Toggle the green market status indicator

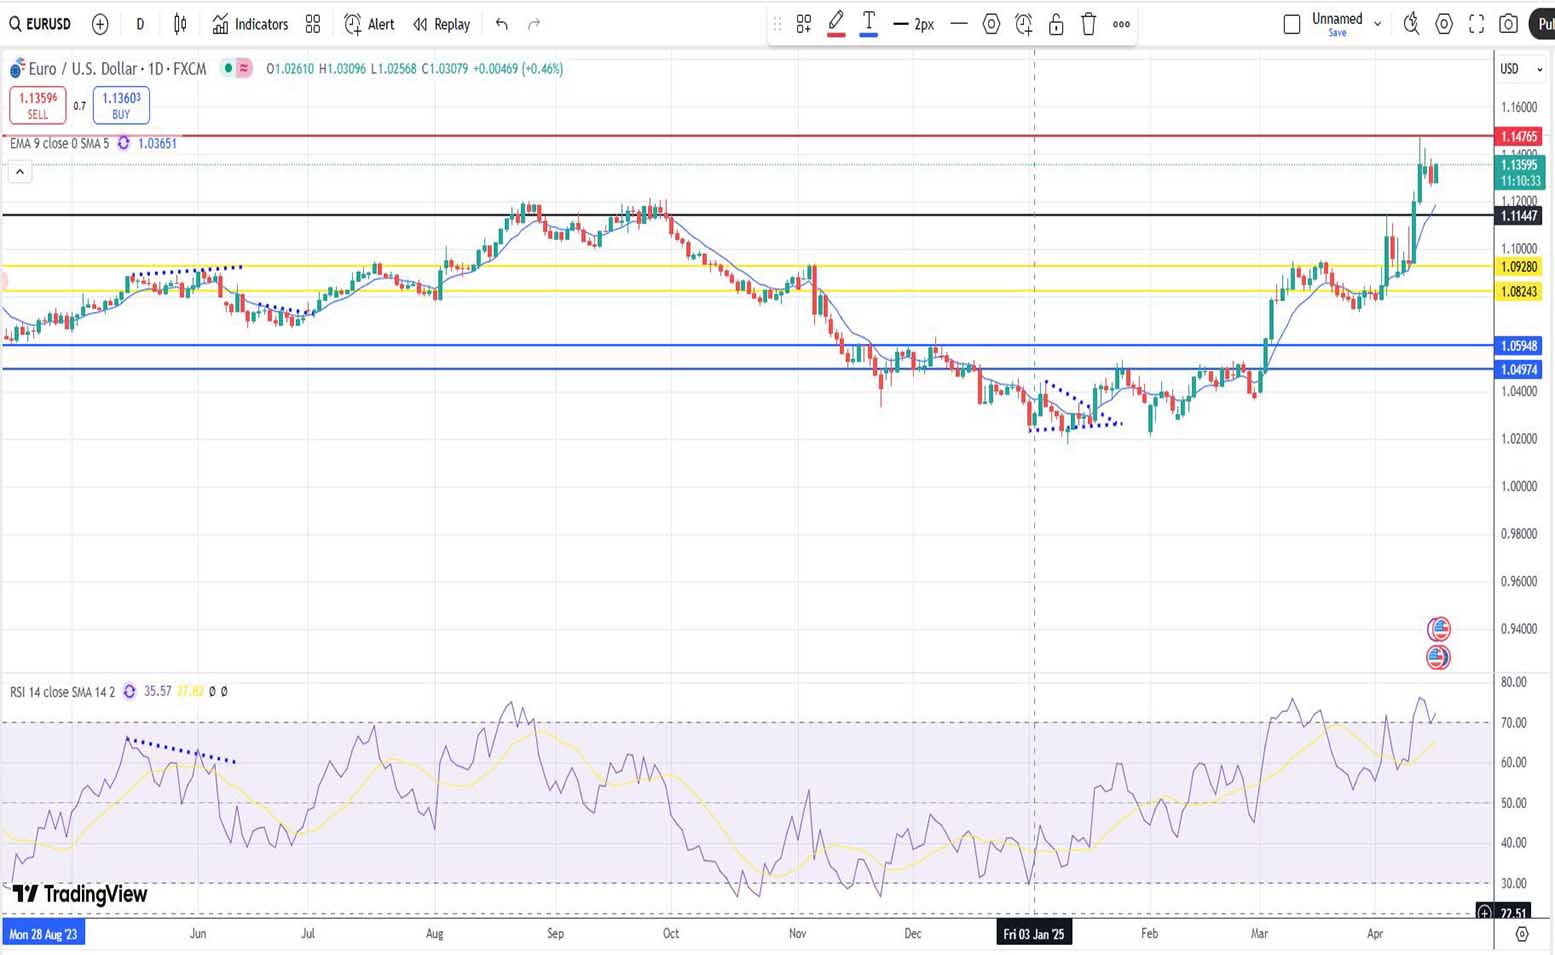point(229,68)
